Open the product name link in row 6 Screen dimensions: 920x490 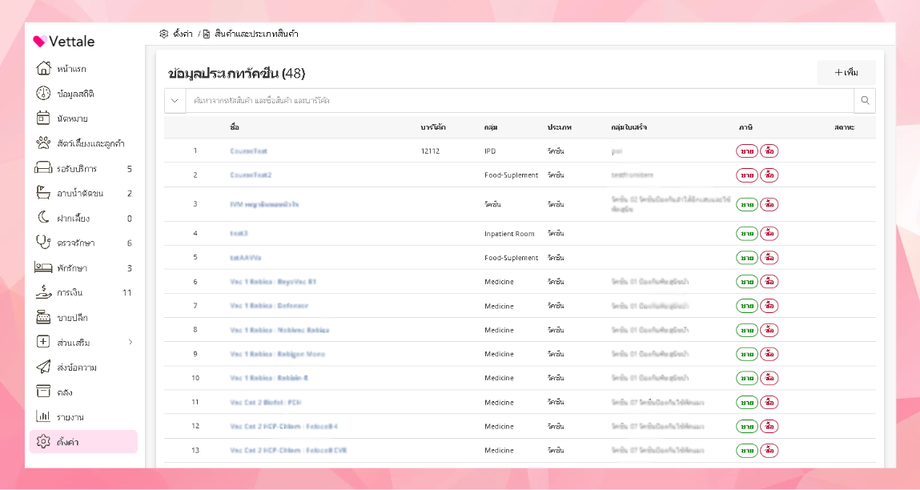273,282
